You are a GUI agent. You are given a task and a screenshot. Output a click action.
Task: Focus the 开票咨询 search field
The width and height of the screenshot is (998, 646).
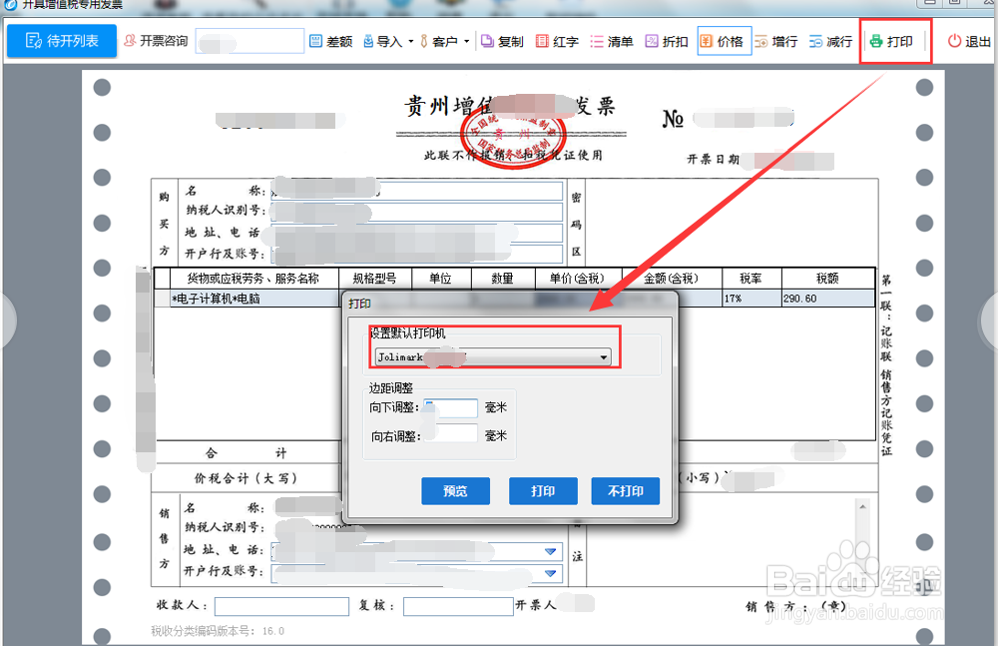pos(250,41)
